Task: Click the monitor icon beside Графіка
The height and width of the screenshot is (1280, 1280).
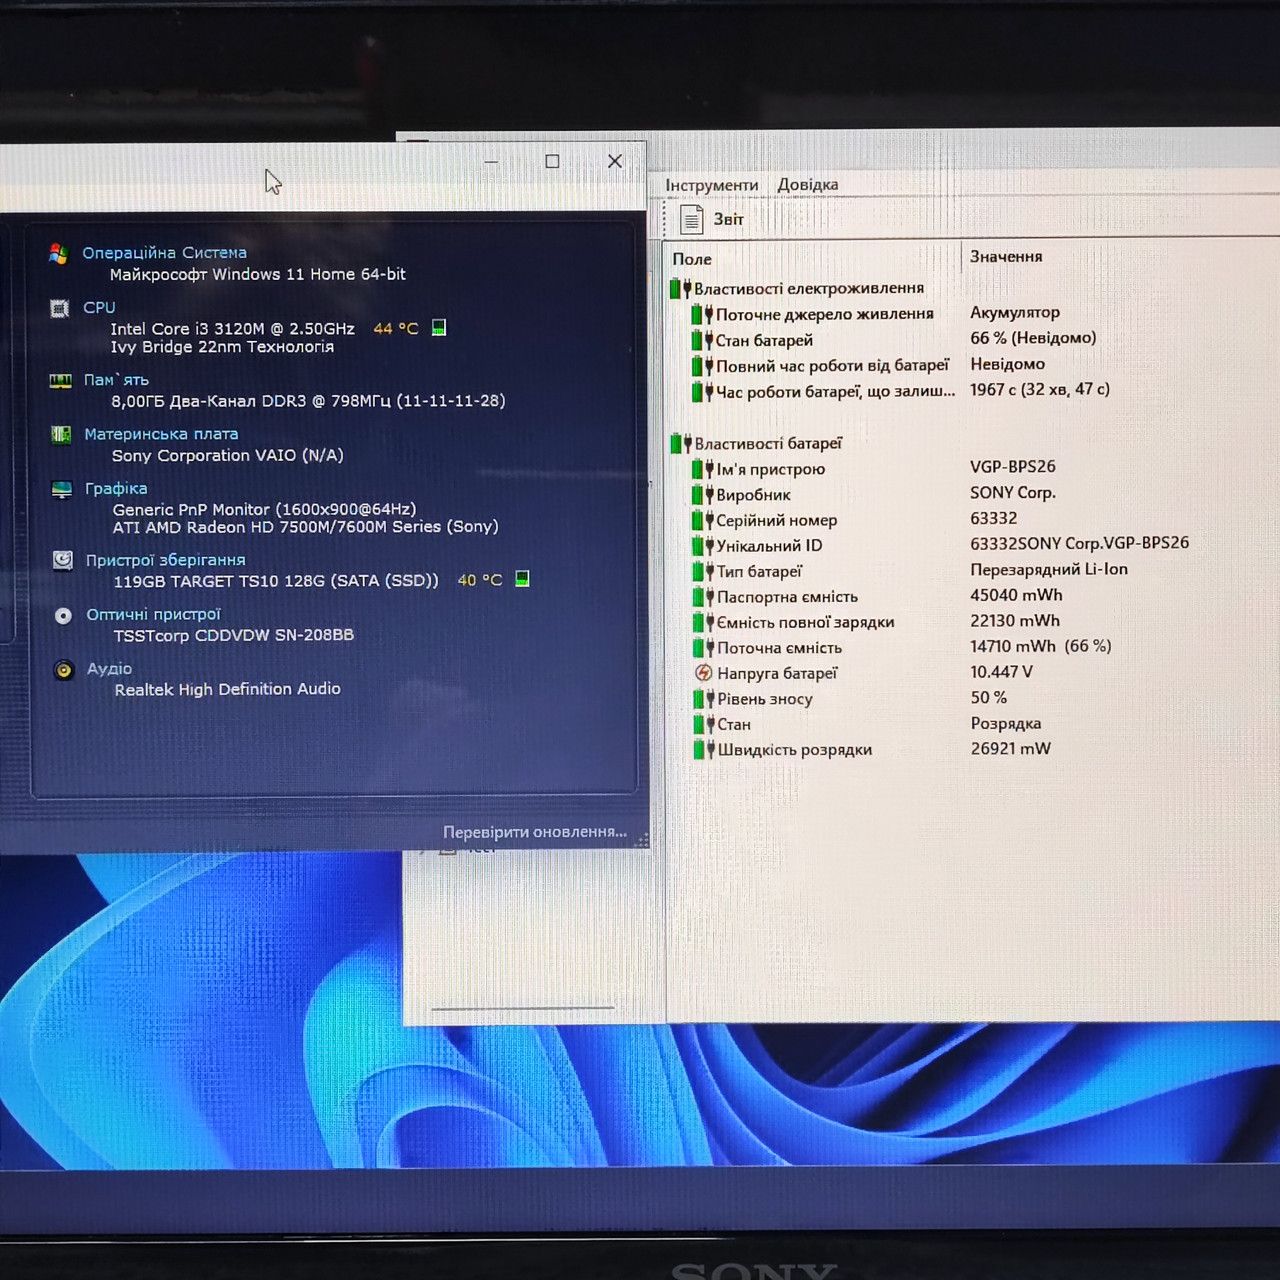Action: [x=62, y=489]
